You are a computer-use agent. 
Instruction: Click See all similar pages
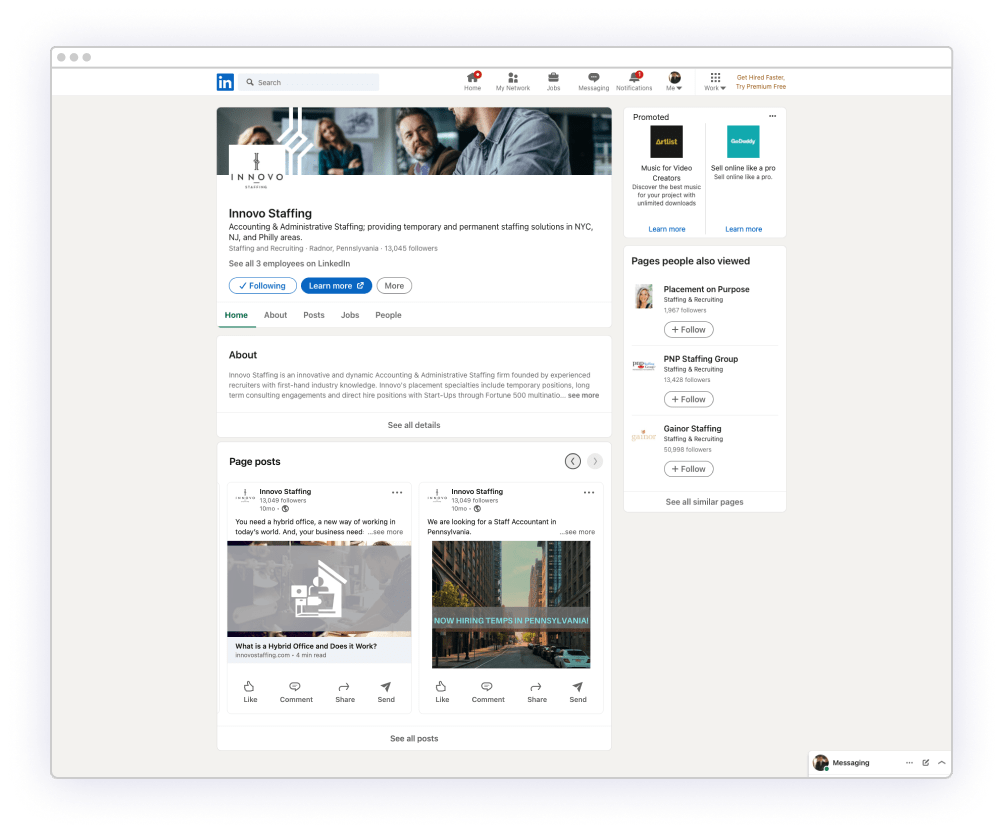point(704,502)
